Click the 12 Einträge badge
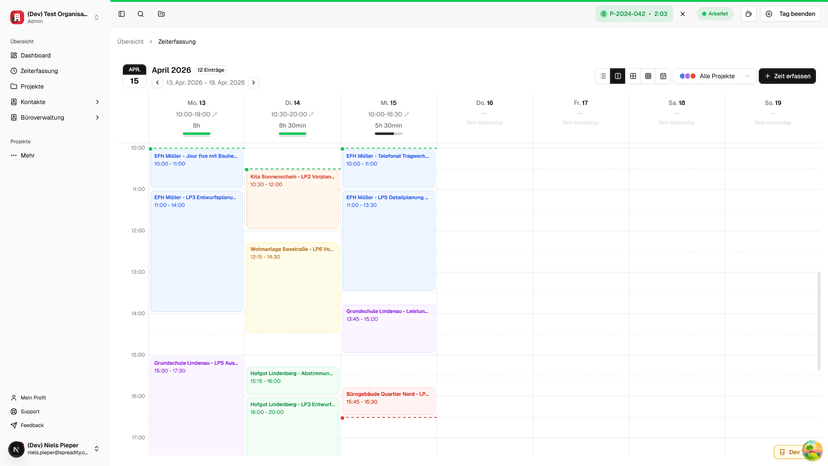The image size is (828, 466). click(x=211, y=70)
